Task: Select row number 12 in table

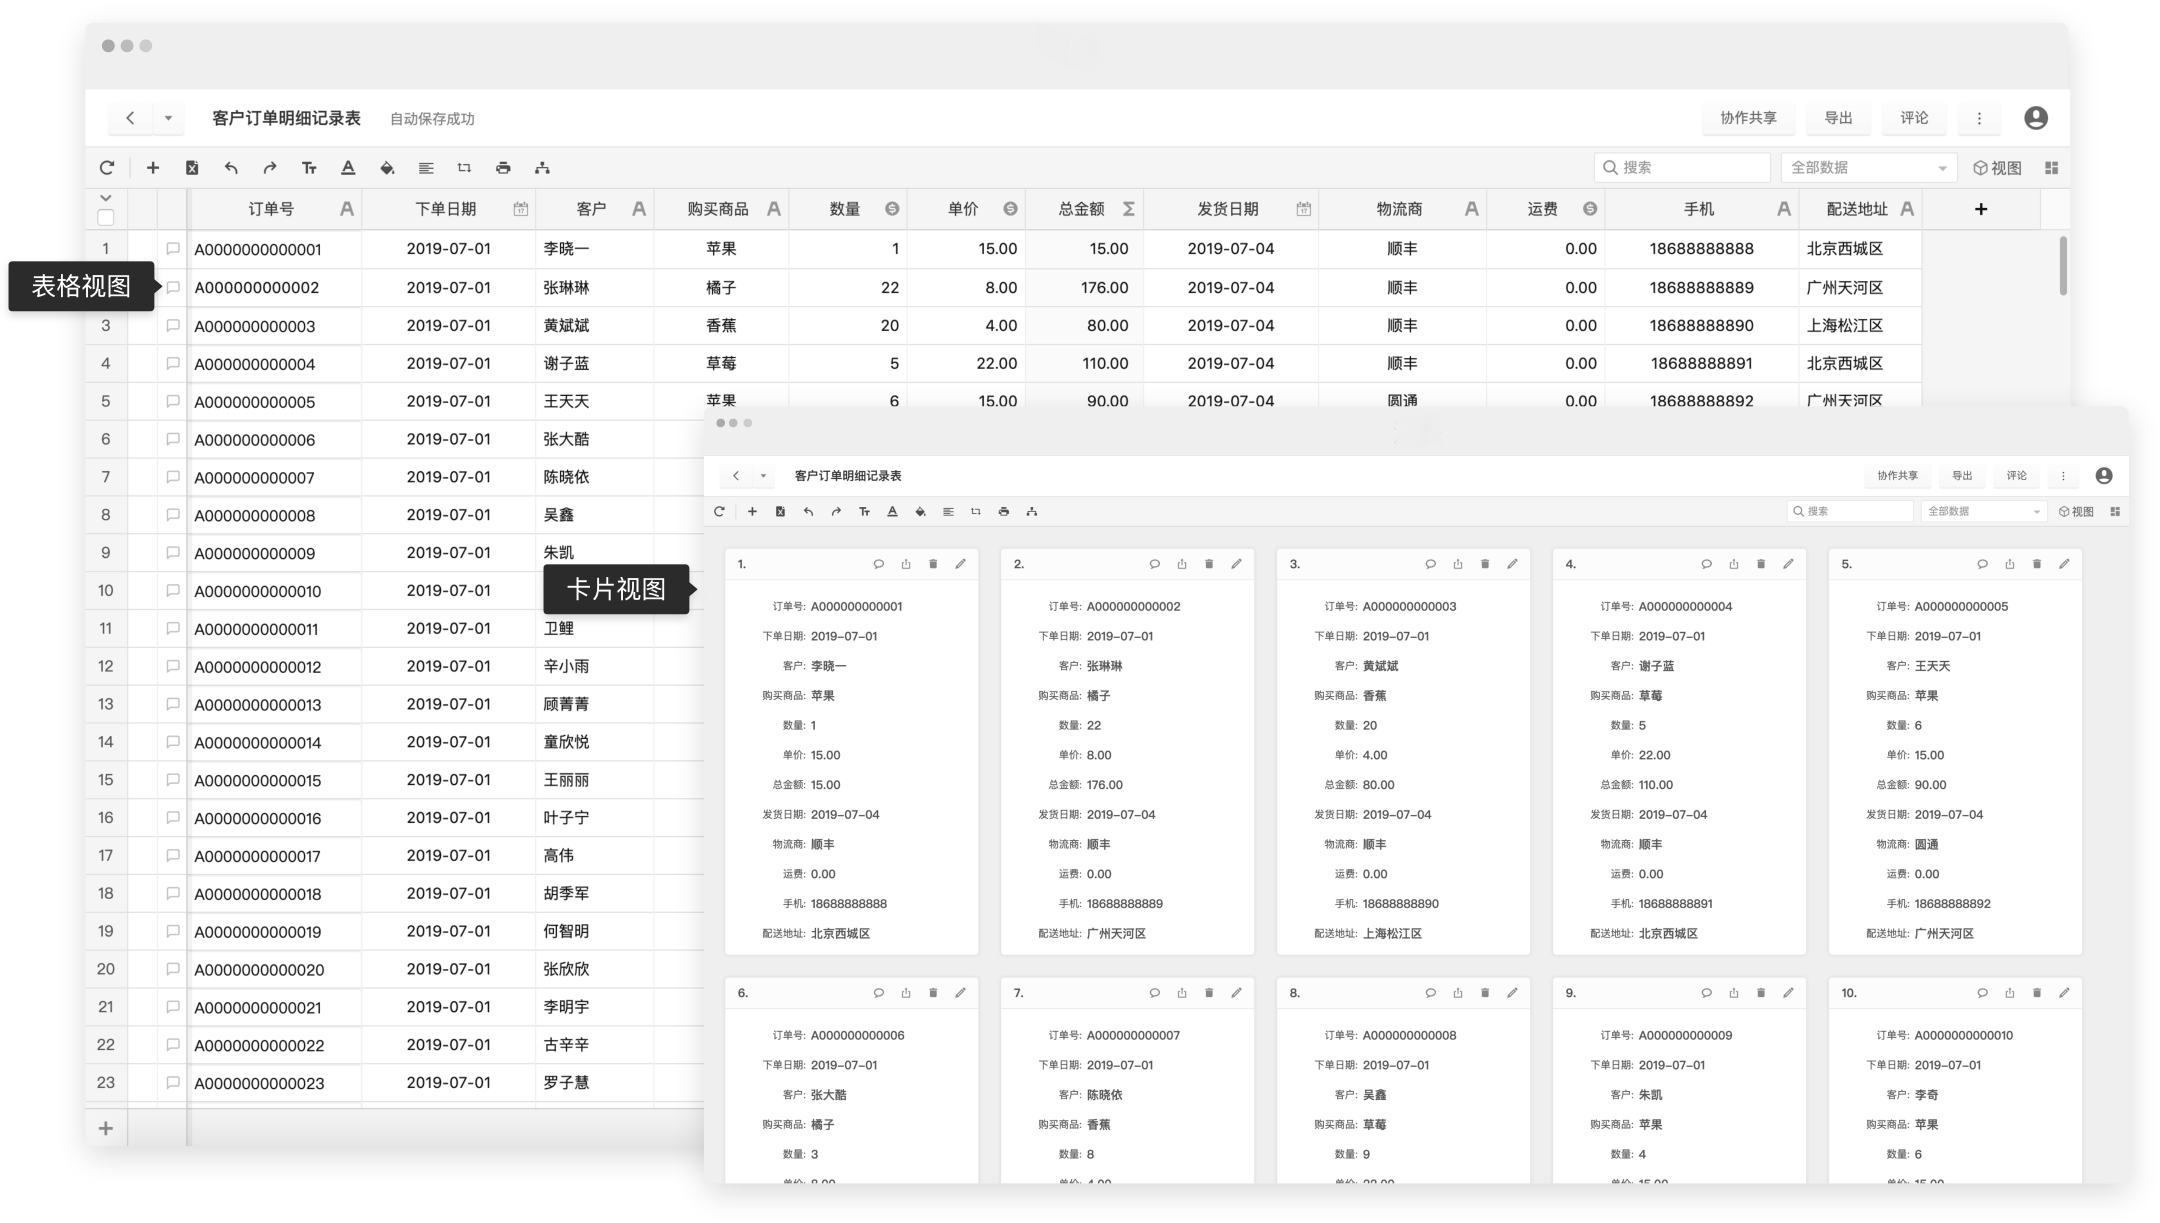Action: 106,666
